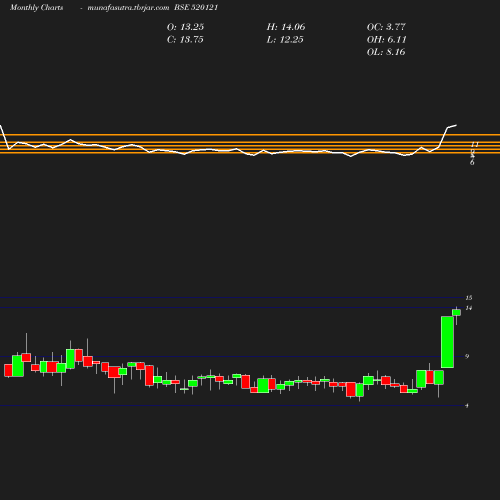Click the high value 'H: 14.06'

286,27
